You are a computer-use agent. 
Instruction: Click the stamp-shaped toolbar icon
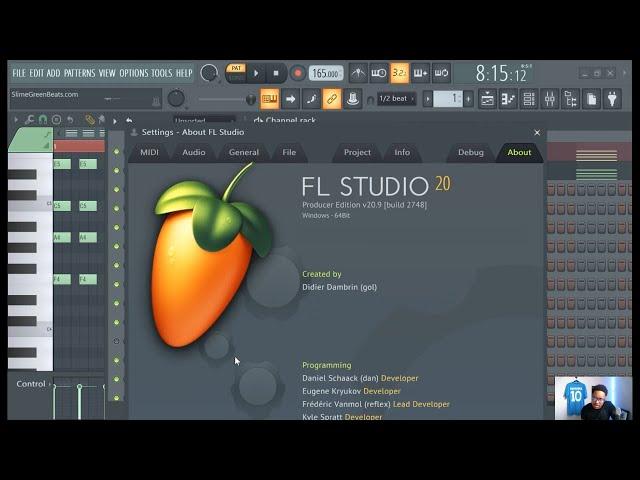pos(353,99)
